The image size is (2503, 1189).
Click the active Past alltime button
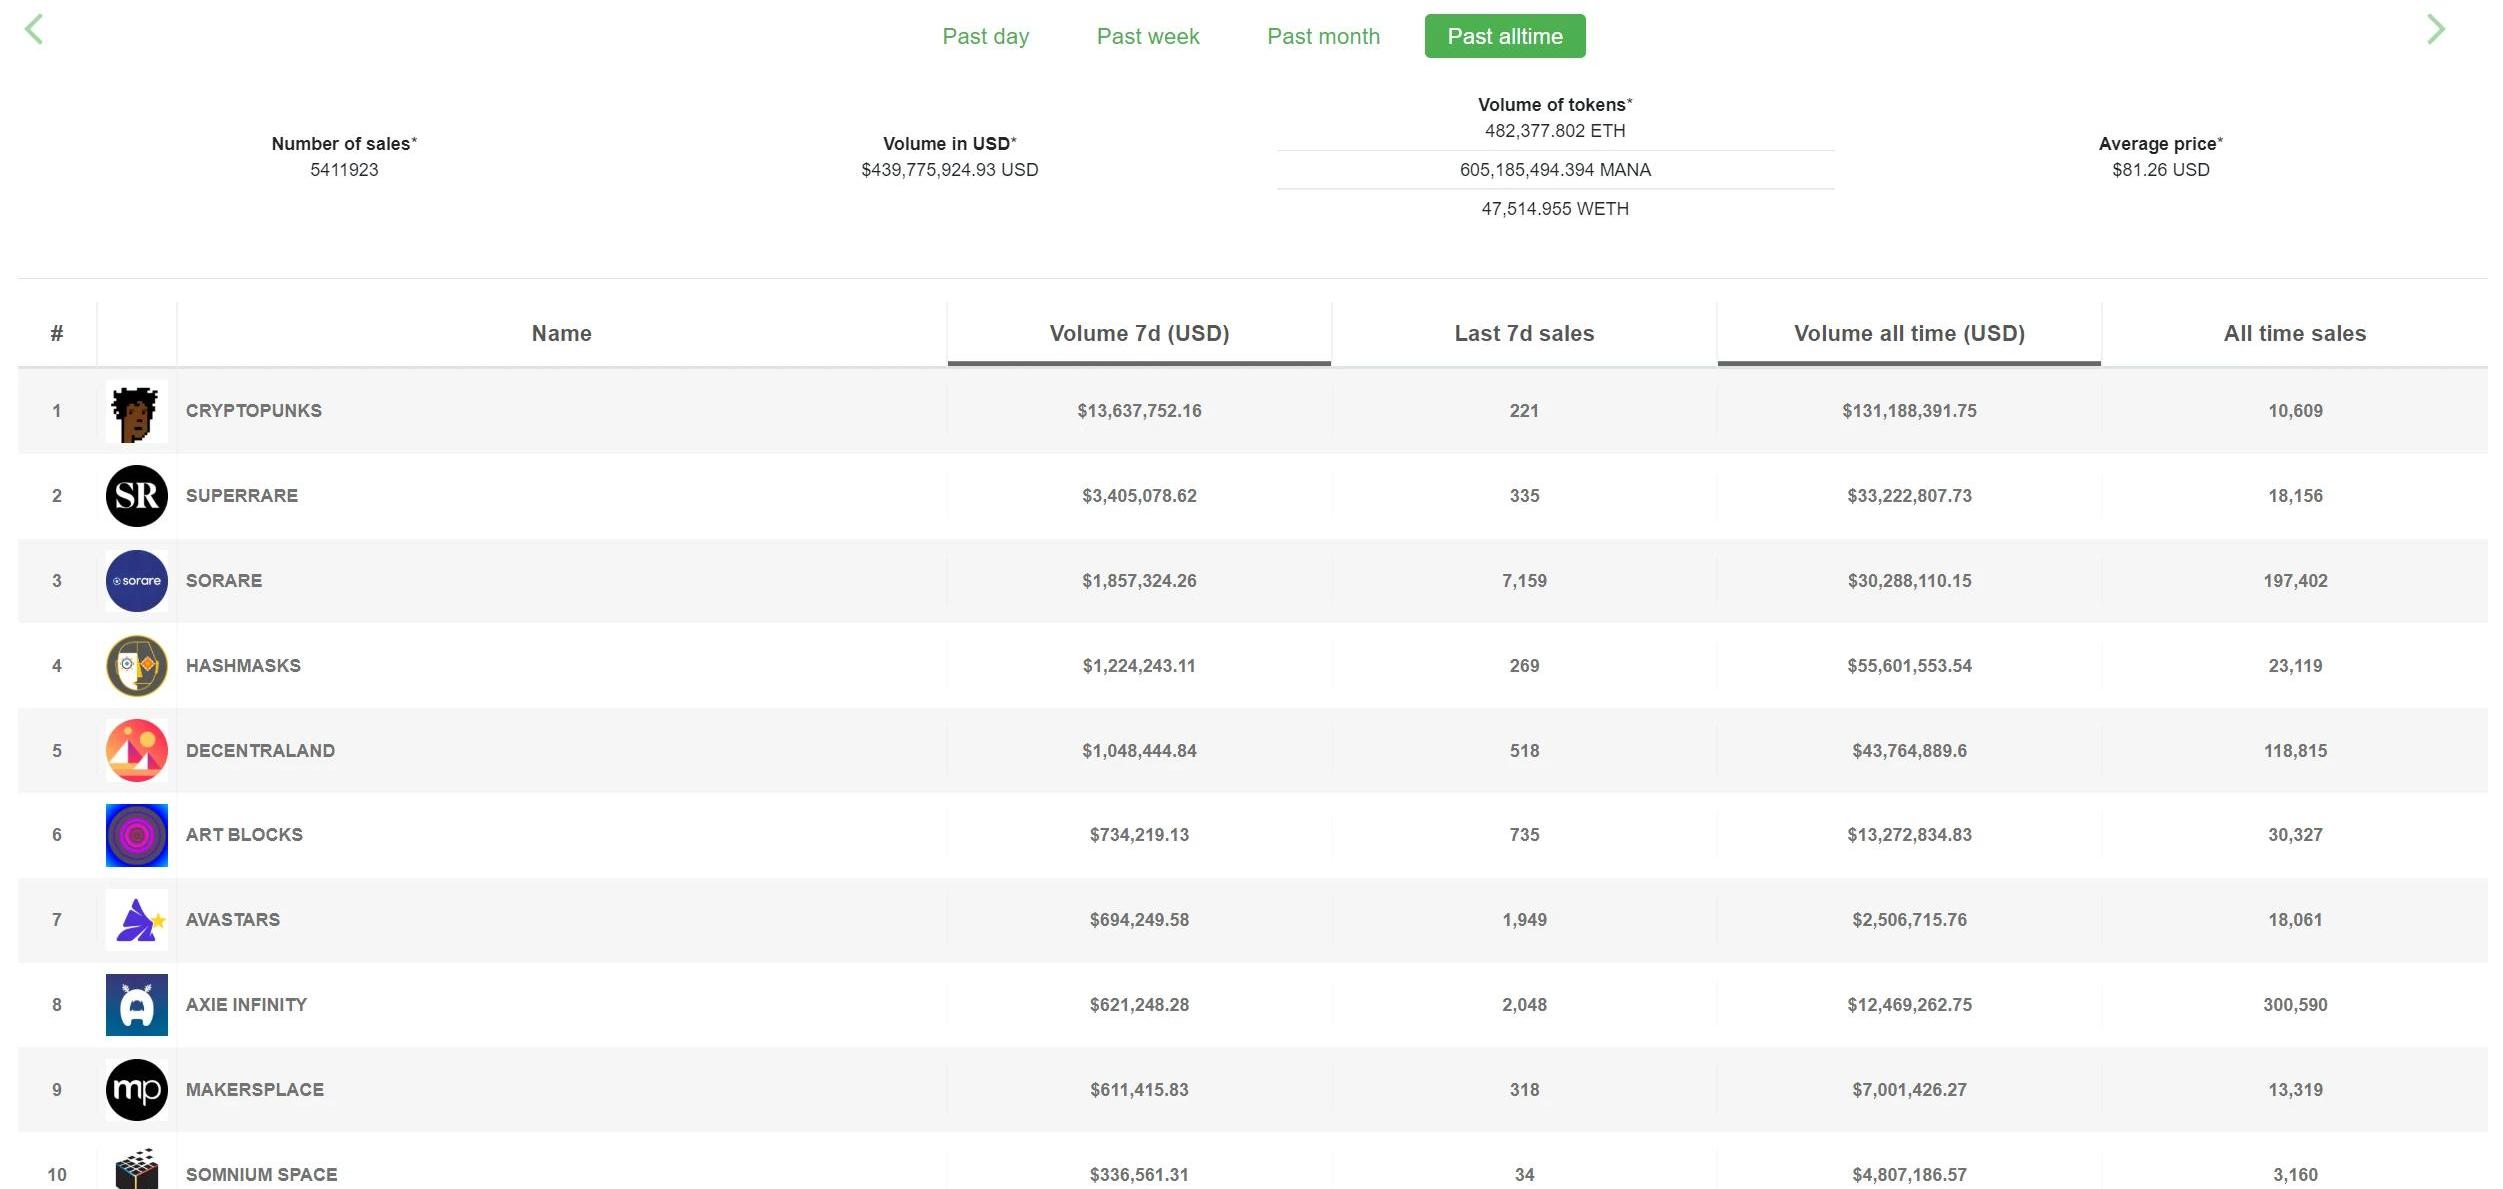pyautogui.click(x=1504, y=37)
